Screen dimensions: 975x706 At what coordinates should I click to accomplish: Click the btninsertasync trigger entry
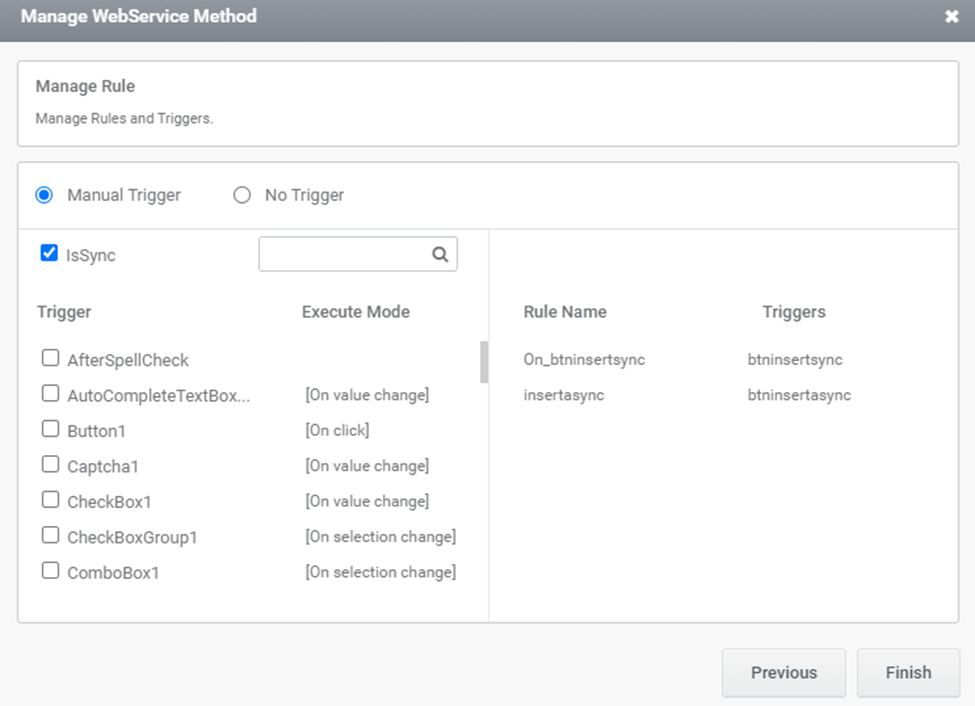coord(799,395)
